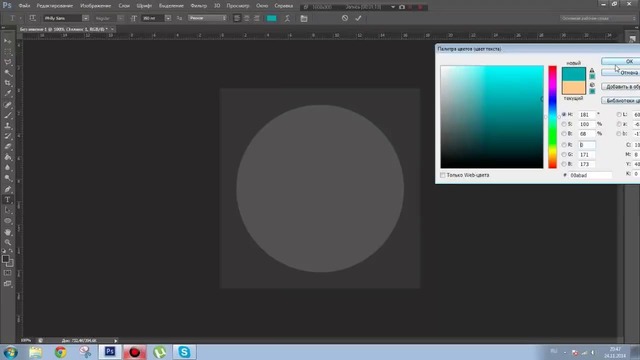Select the G green radio button
The image size is (640, 360).
564,155
